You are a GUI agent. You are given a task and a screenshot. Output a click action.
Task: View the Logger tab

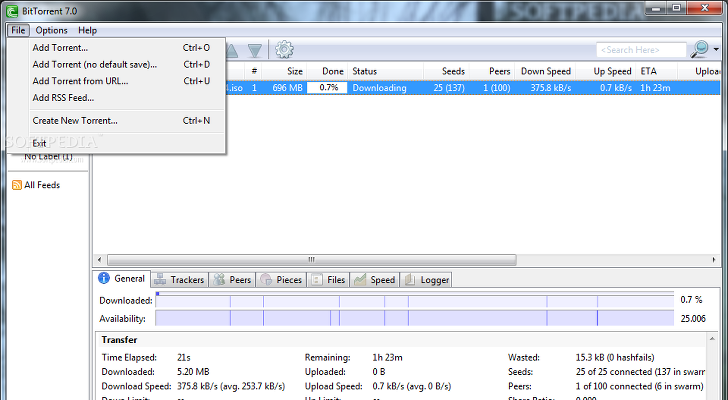[x=426, y=280]
